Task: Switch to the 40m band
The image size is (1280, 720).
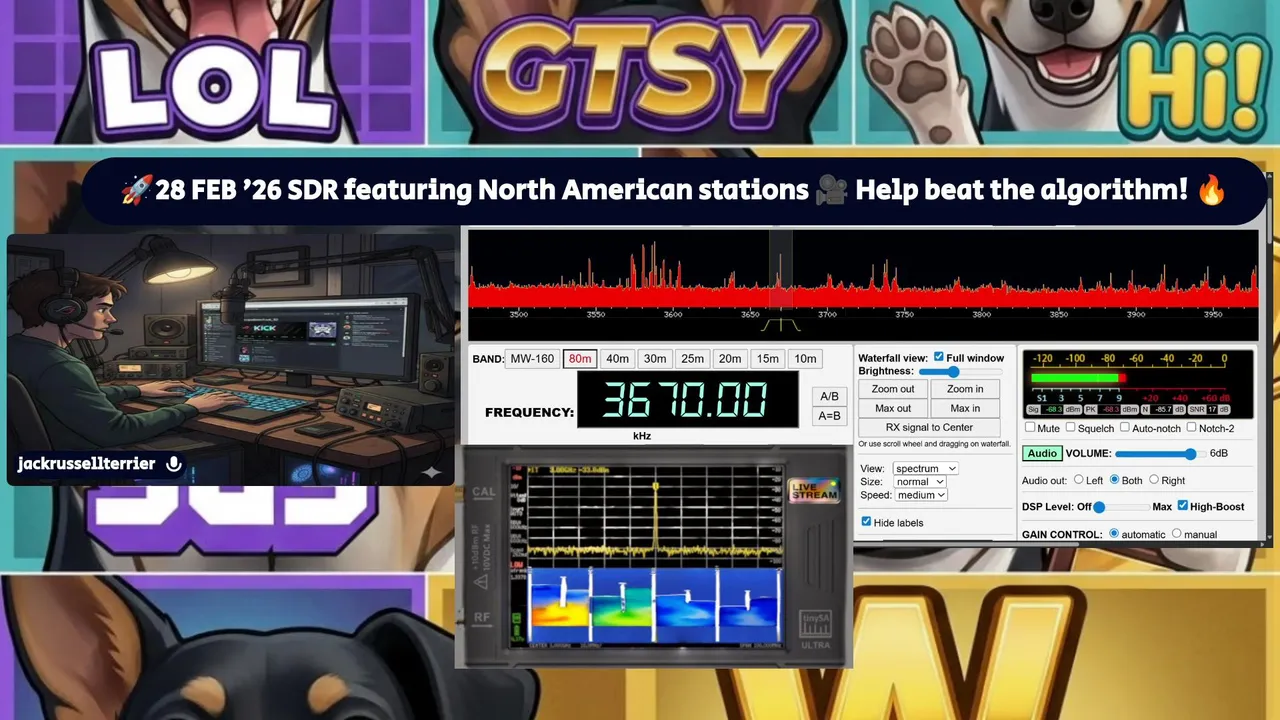Action: [x=617, y=359]
